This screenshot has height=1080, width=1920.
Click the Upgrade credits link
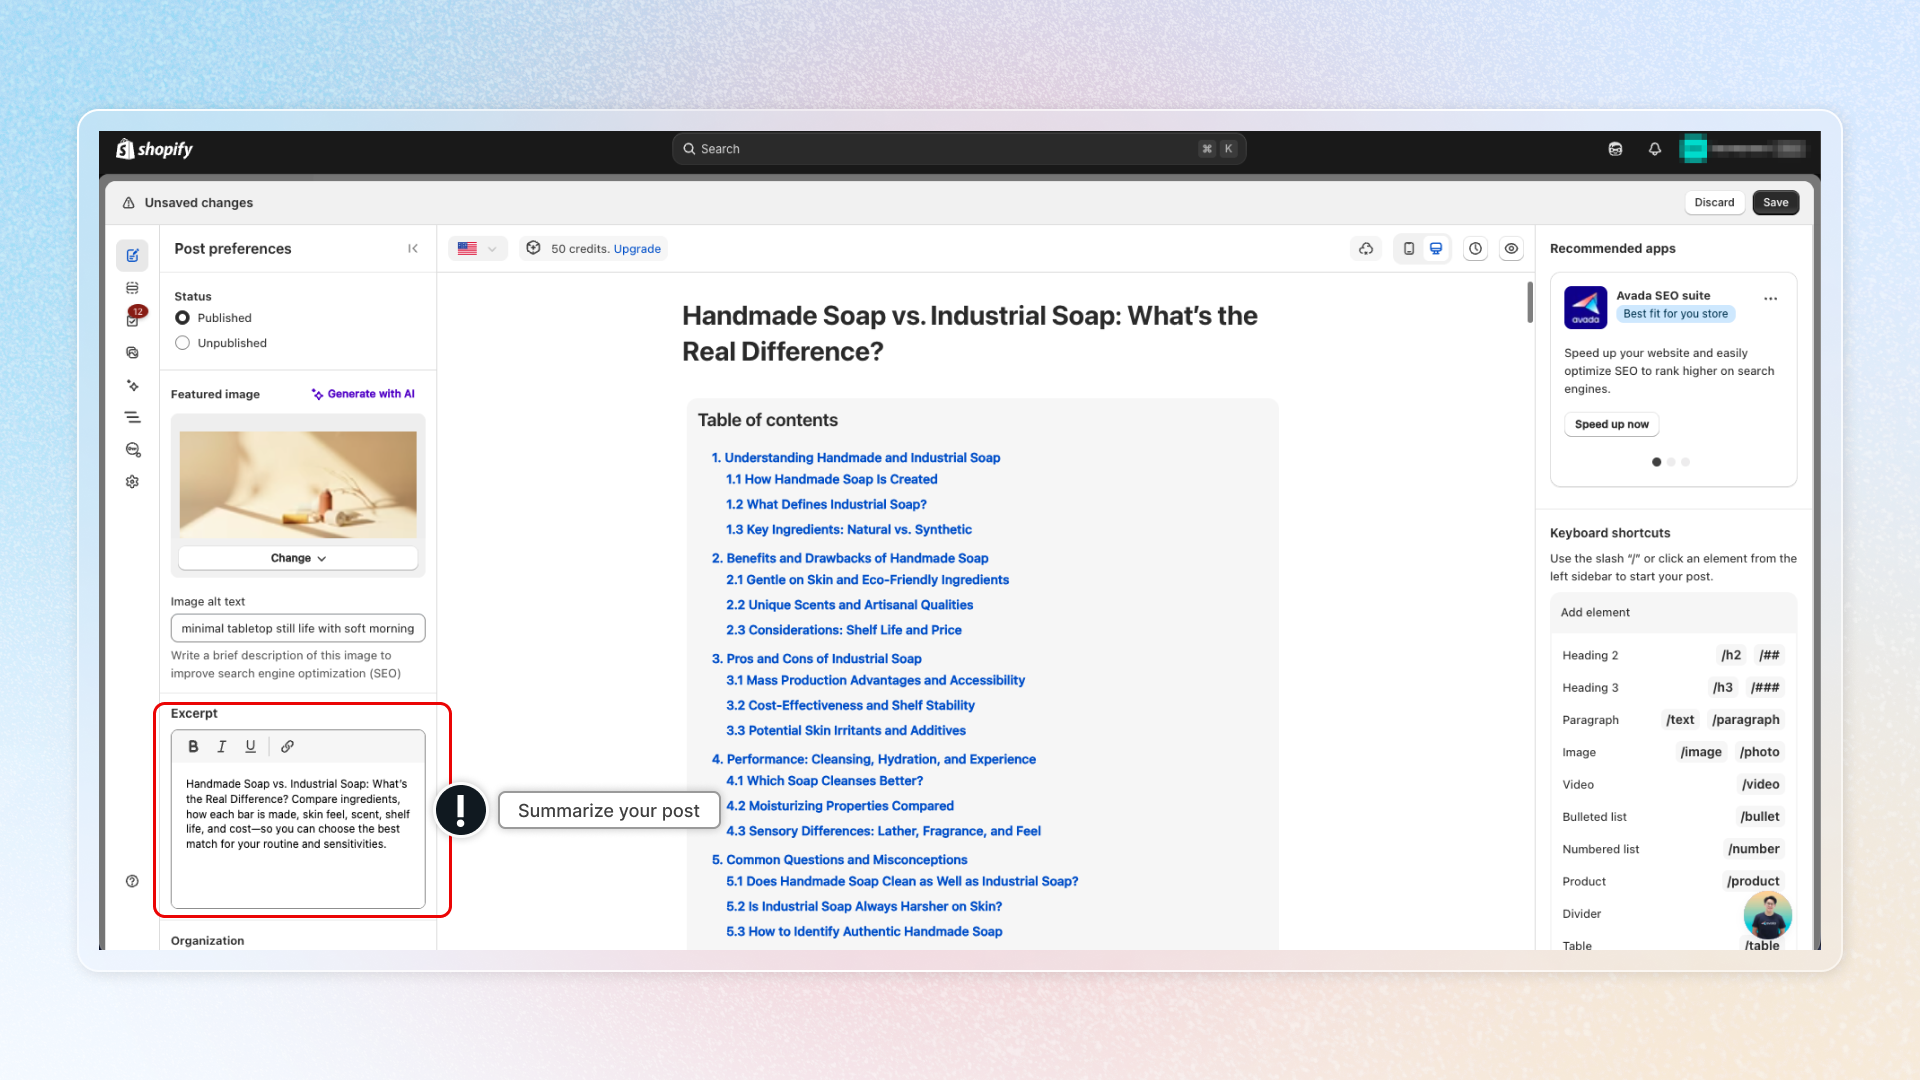637,249
